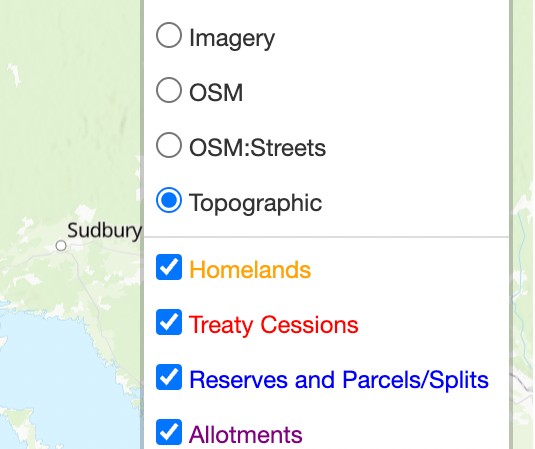Click the purple Allotments layer label
This screenshot has width=535, height=449.
pyautogui.click(x=246, y=435)
